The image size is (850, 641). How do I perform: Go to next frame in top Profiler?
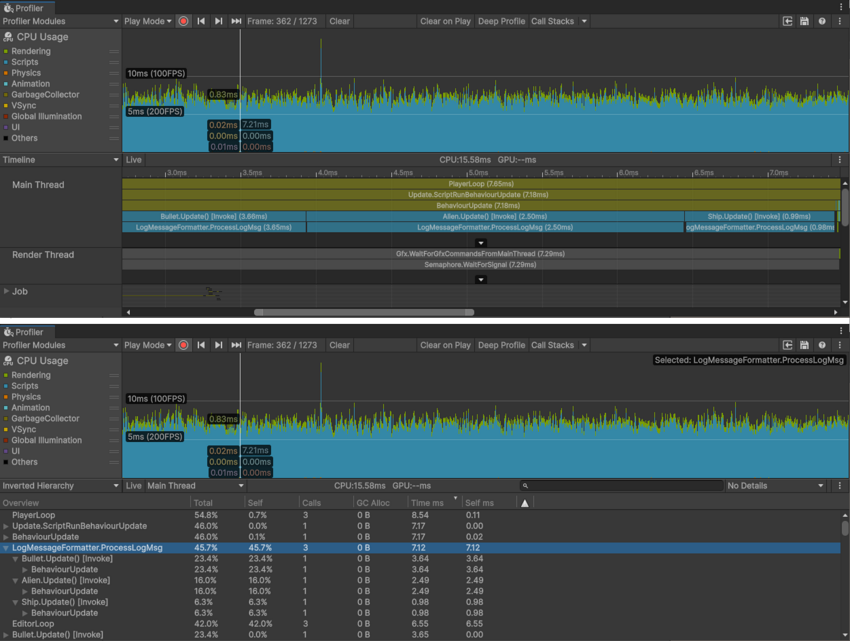pos(218,21)
